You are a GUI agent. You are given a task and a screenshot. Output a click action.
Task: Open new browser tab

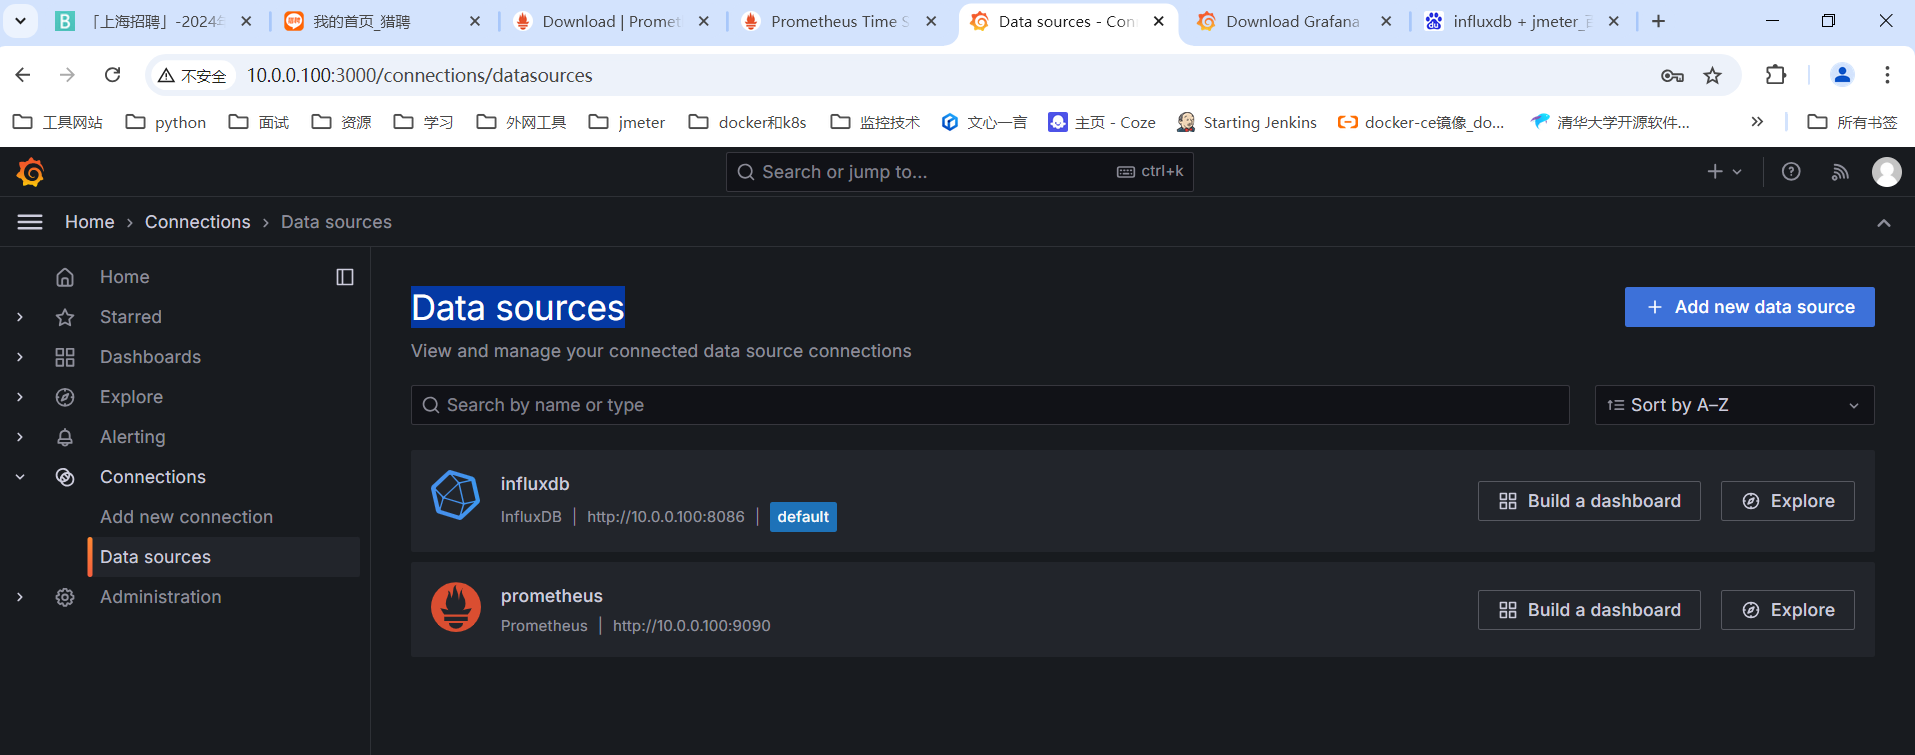(1658, 21)
